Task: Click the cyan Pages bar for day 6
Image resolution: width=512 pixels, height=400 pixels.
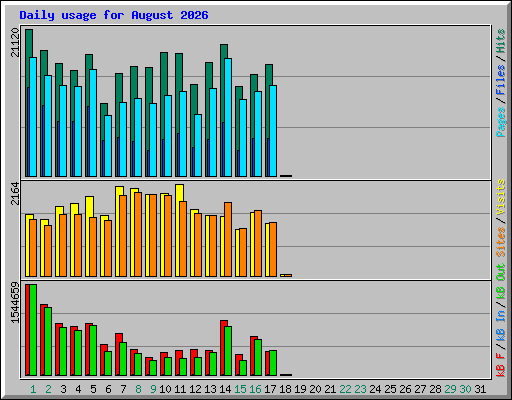Action: tap(108, 146)
